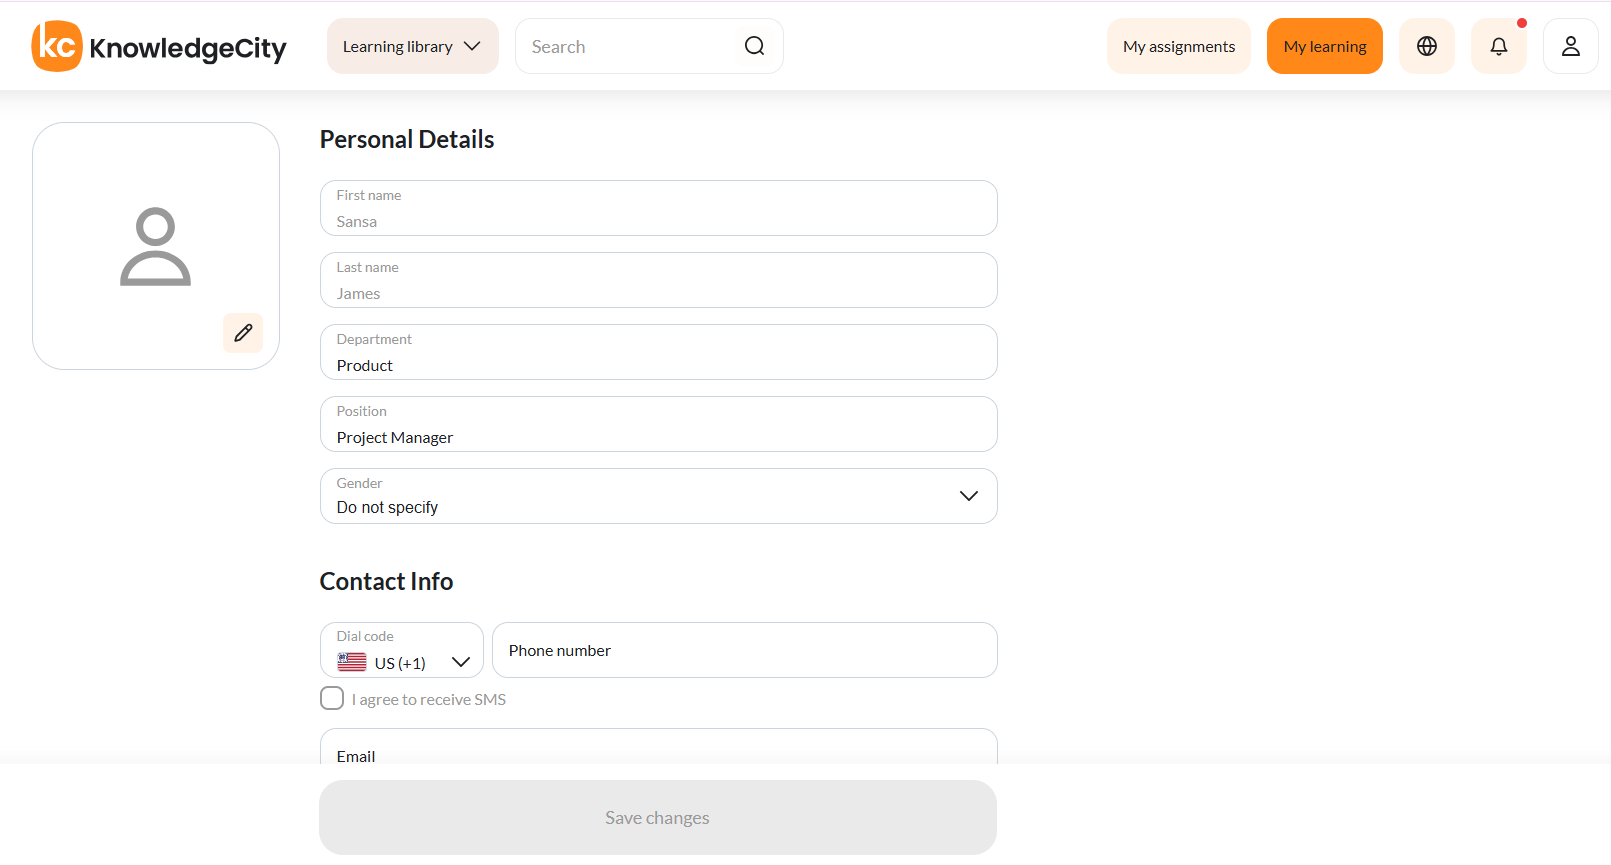The width and height of the screenshot is (1611, 865).
Task: Open My learning page
Action: click(x=1325, y=46)
